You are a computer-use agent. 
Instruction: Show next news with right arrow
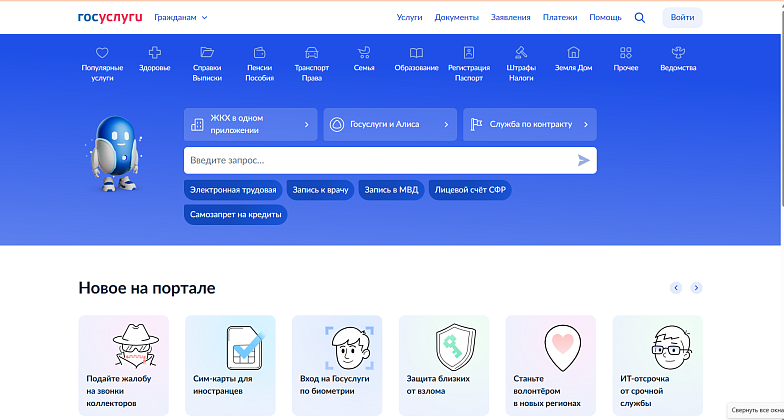(697, 288)
